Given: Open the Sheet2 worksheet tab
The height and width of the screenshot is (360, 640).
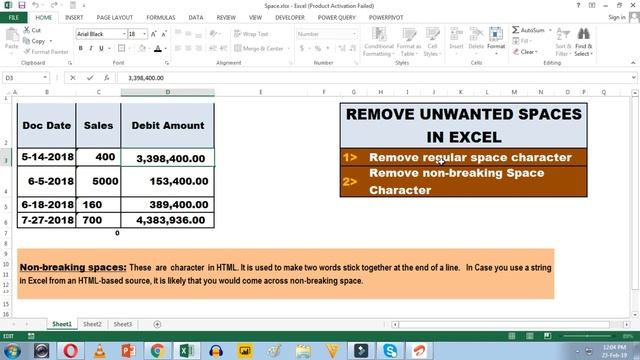Looking at the screenshot, I should (92, 324).
